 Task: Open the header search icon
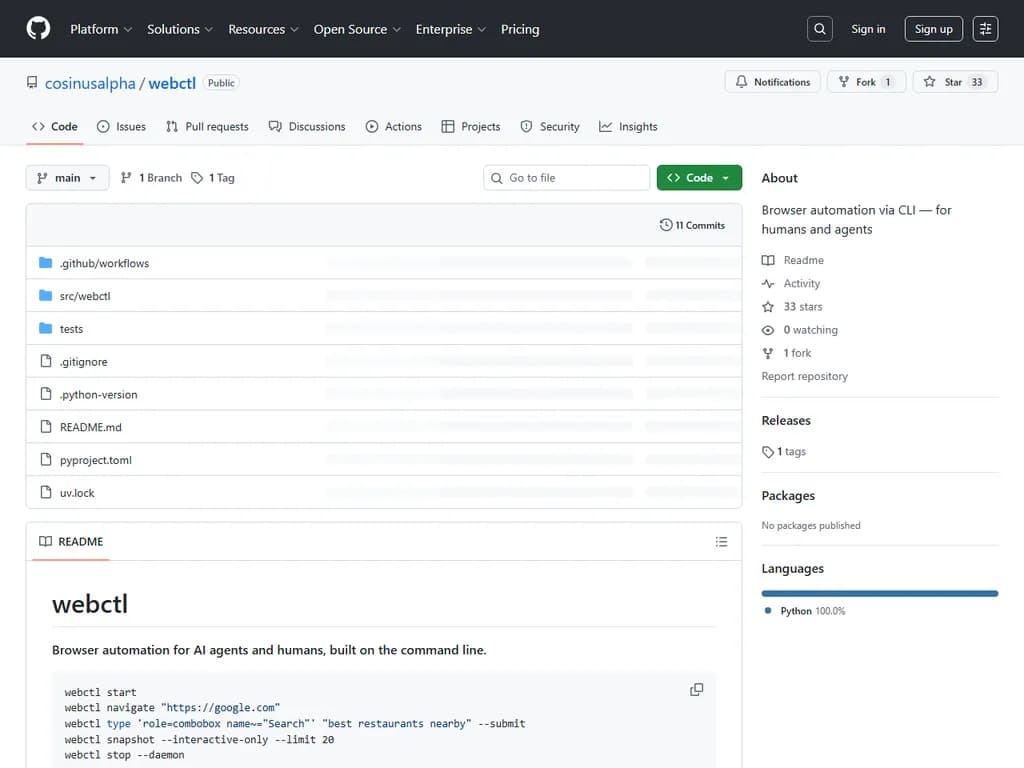coord(819,28)
